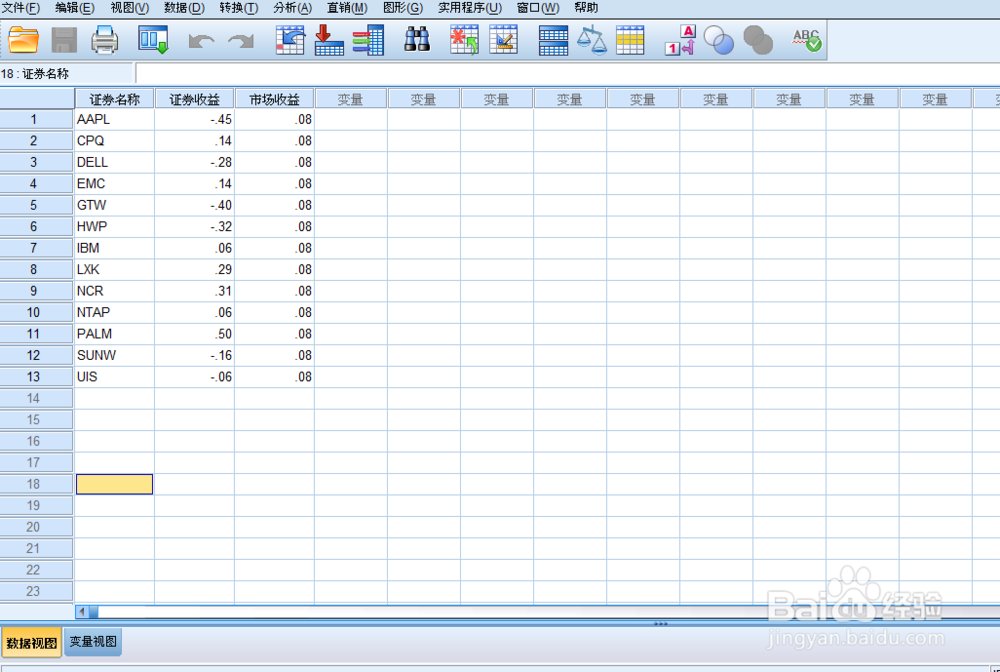Open the 数据(D) menu

tap(184, 8)
